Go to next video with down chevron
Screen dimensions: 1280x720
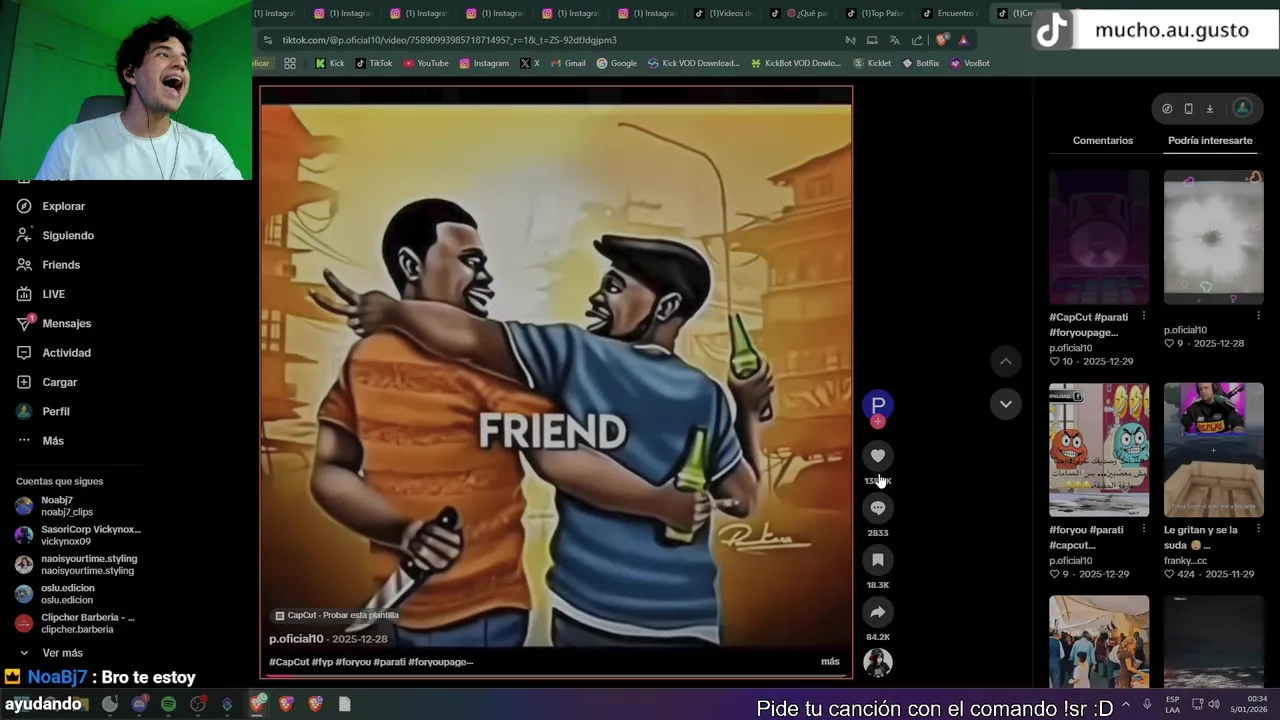[1006, 404]
